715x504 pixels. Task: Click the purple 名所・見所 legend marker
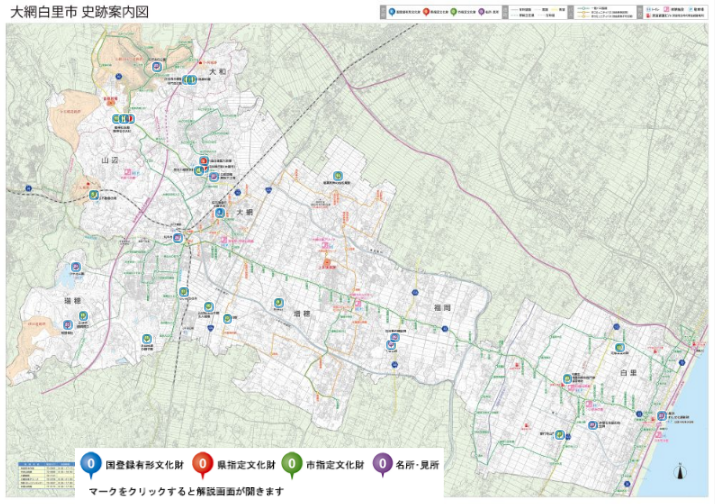click(381, 464)
